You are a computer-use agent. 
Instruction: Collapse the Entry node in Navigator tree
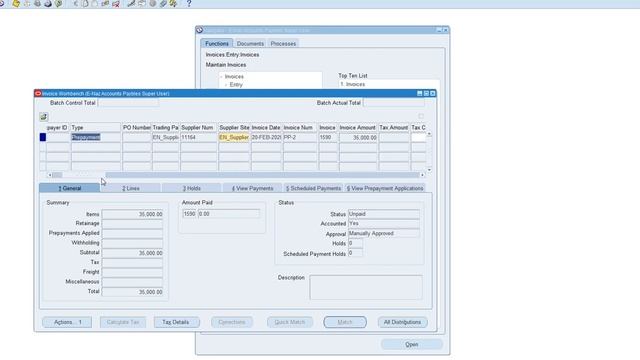pyautogui.click(x=226, y=85)
